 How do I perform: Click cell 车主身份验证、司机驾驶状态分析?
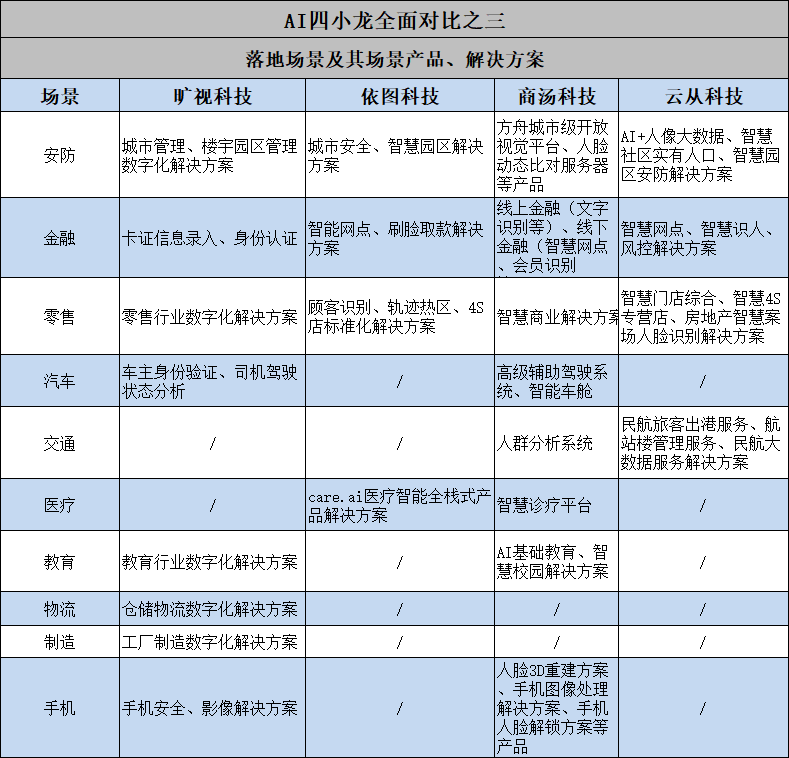[x=212, y=381]
